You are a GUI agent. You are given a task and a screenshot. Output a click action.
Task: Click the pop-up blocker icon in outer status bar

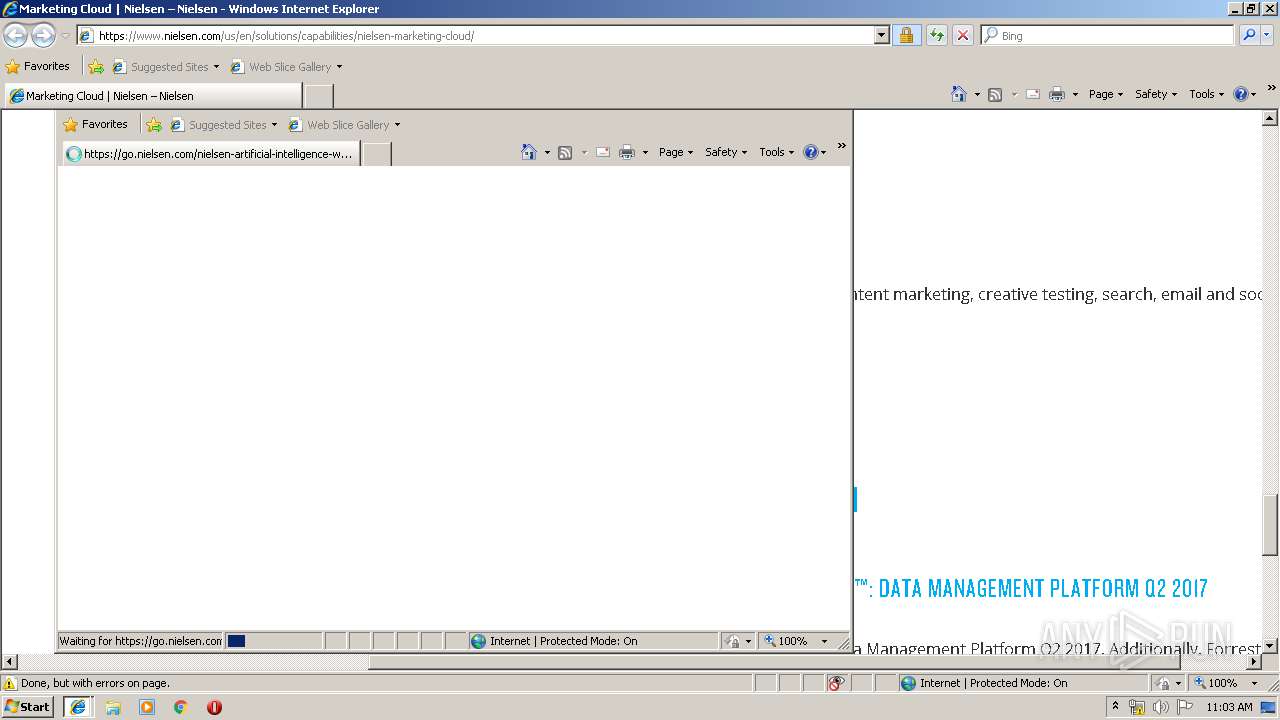836,683
